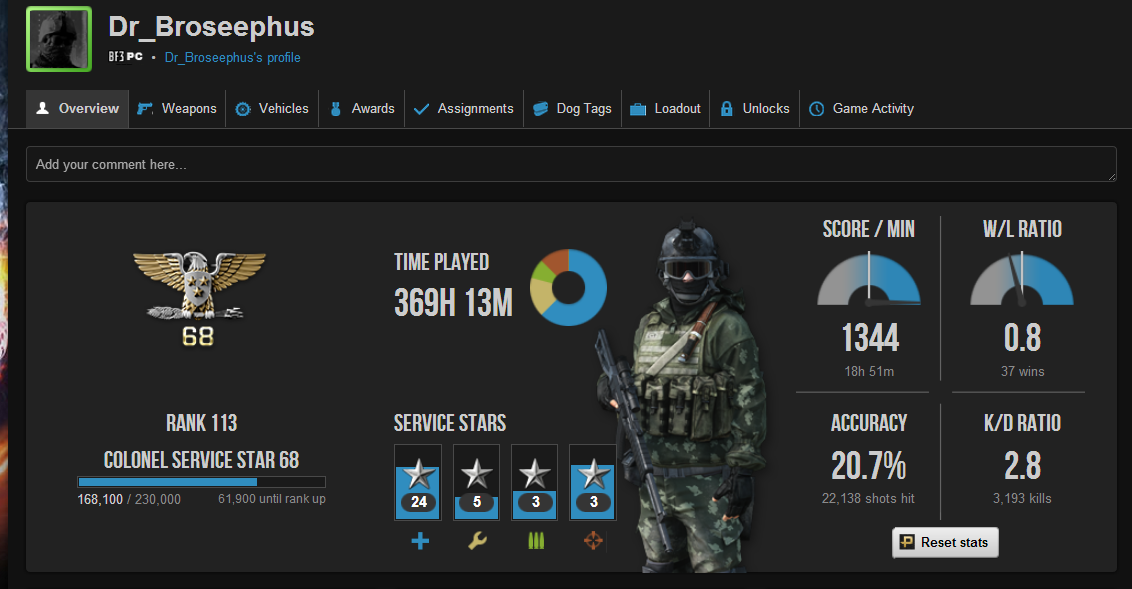Click the Dr_Broseephus username heading
The image size is (1132, 589).
212,27
